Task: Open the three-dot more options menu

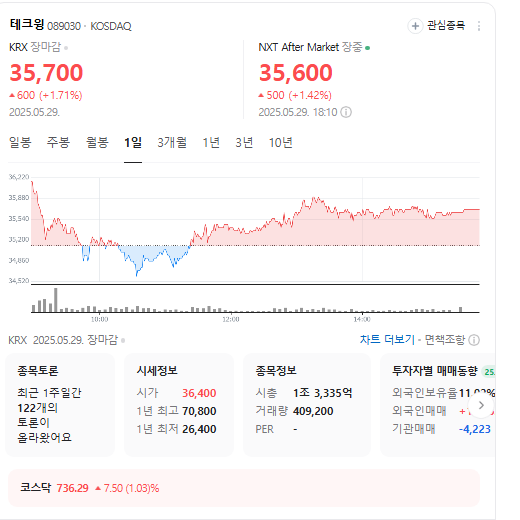Action: click(x=479, y=26)
